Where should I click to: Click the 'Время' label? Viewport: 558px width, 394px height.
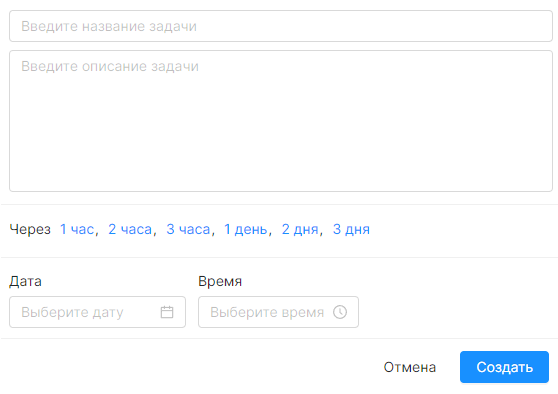tap(220, 281)
